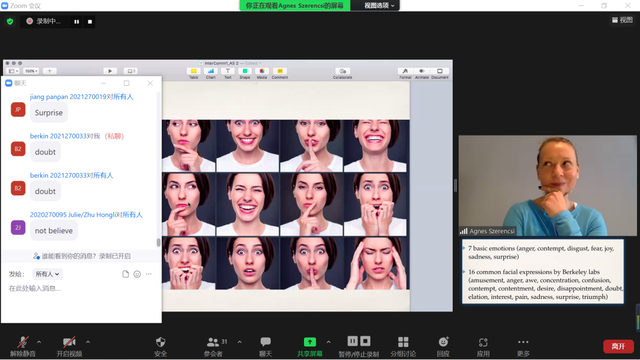Image resolution: width=640 pixels, height=360 pixels.
Task: Stop recording via top-left indicator
Action: pos(90,22)
